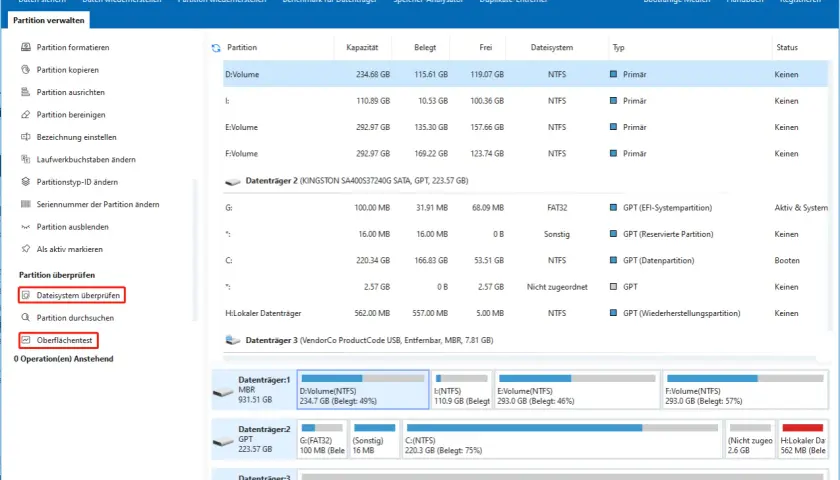Viewport: 840px width, 480px height.
Task: Click the Primär type square on the I: row
Action: [613, 101]
